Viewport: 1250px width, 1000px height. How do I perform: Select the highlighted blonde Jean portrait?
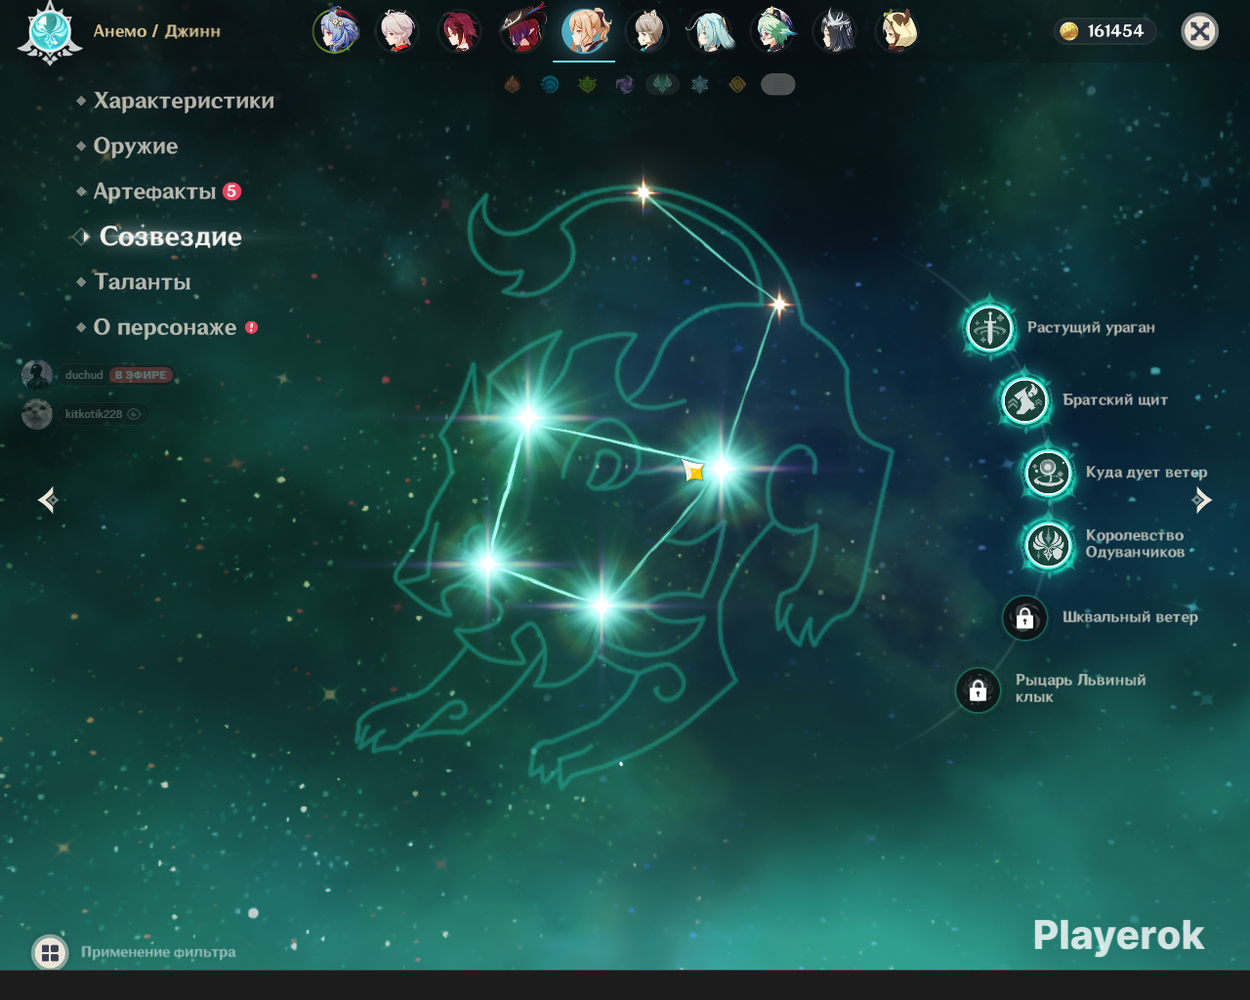584,31
